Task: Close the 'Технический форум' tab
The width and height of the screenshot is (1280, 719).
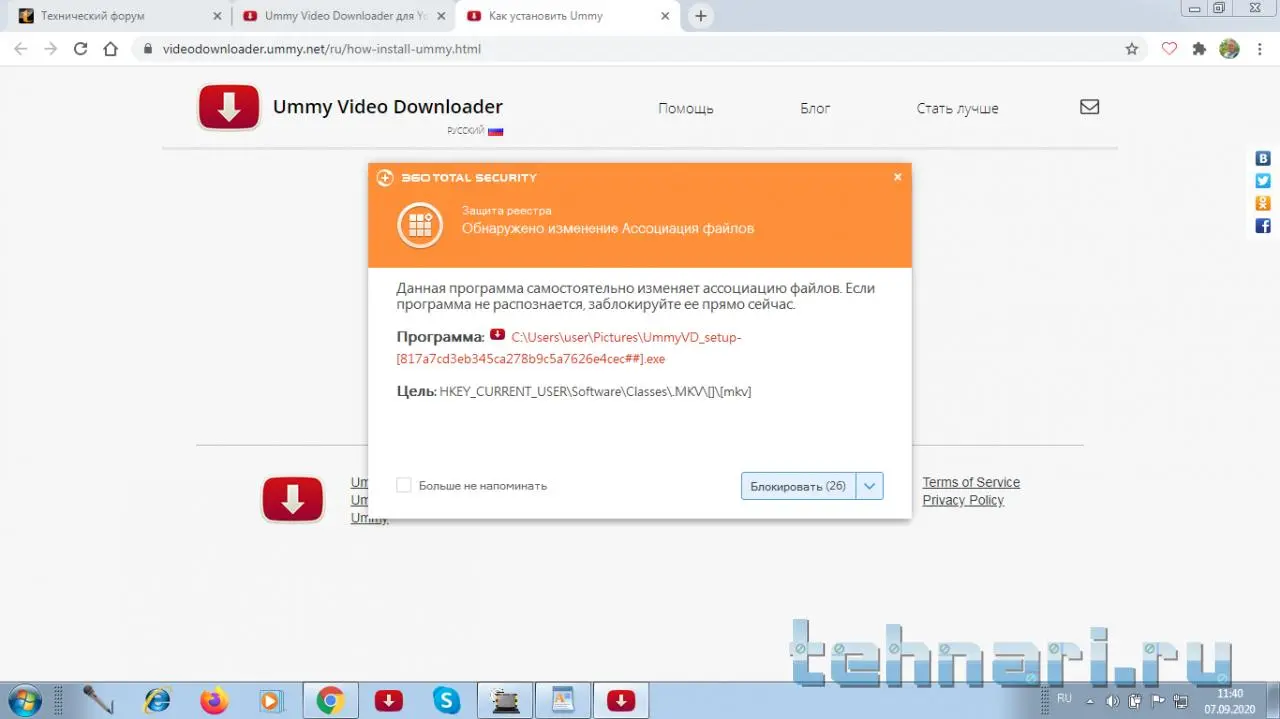Action: tap(217, 16)
